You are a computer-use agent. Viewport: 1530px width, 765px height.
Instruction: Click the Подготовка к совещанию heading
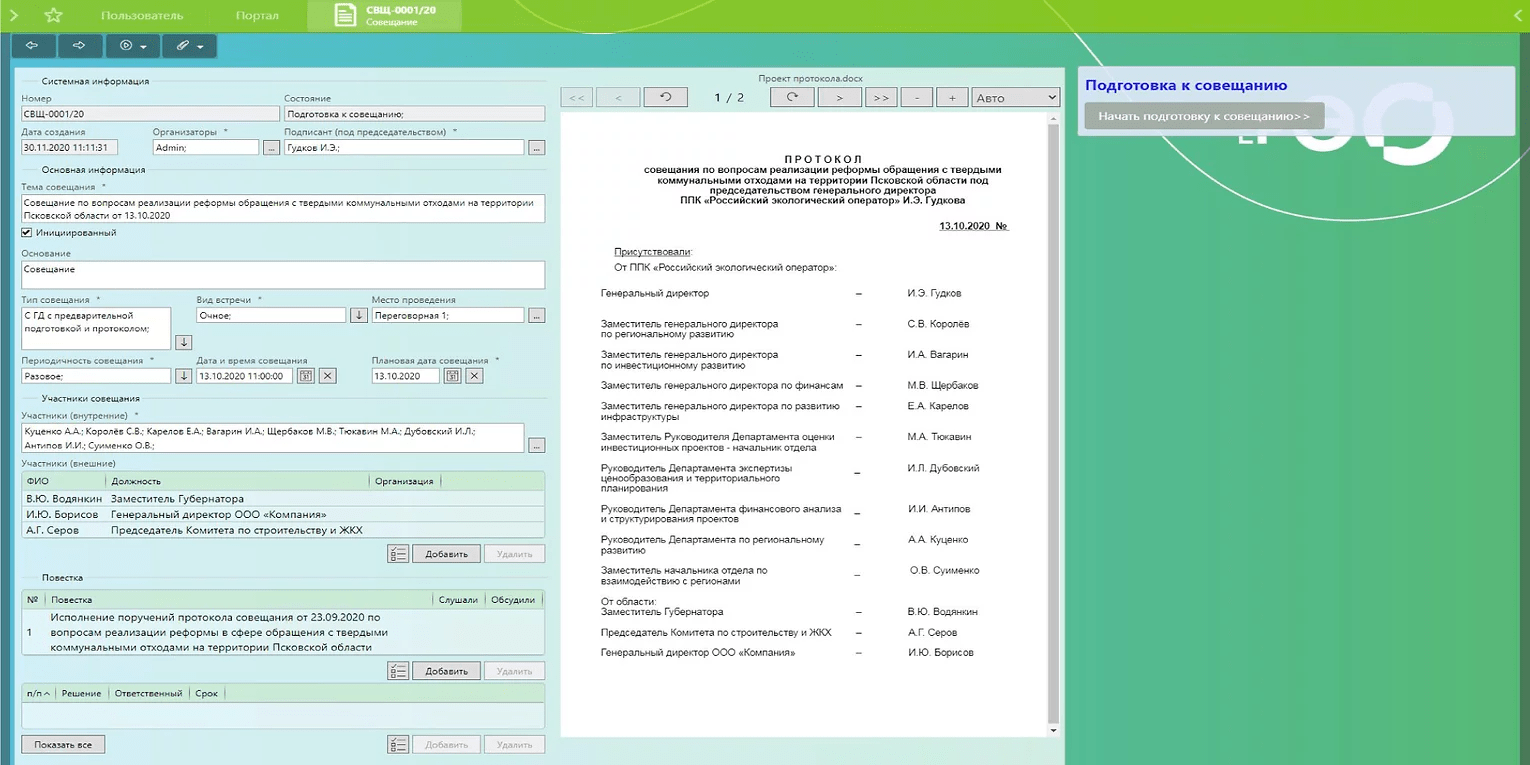[1186, 85]
